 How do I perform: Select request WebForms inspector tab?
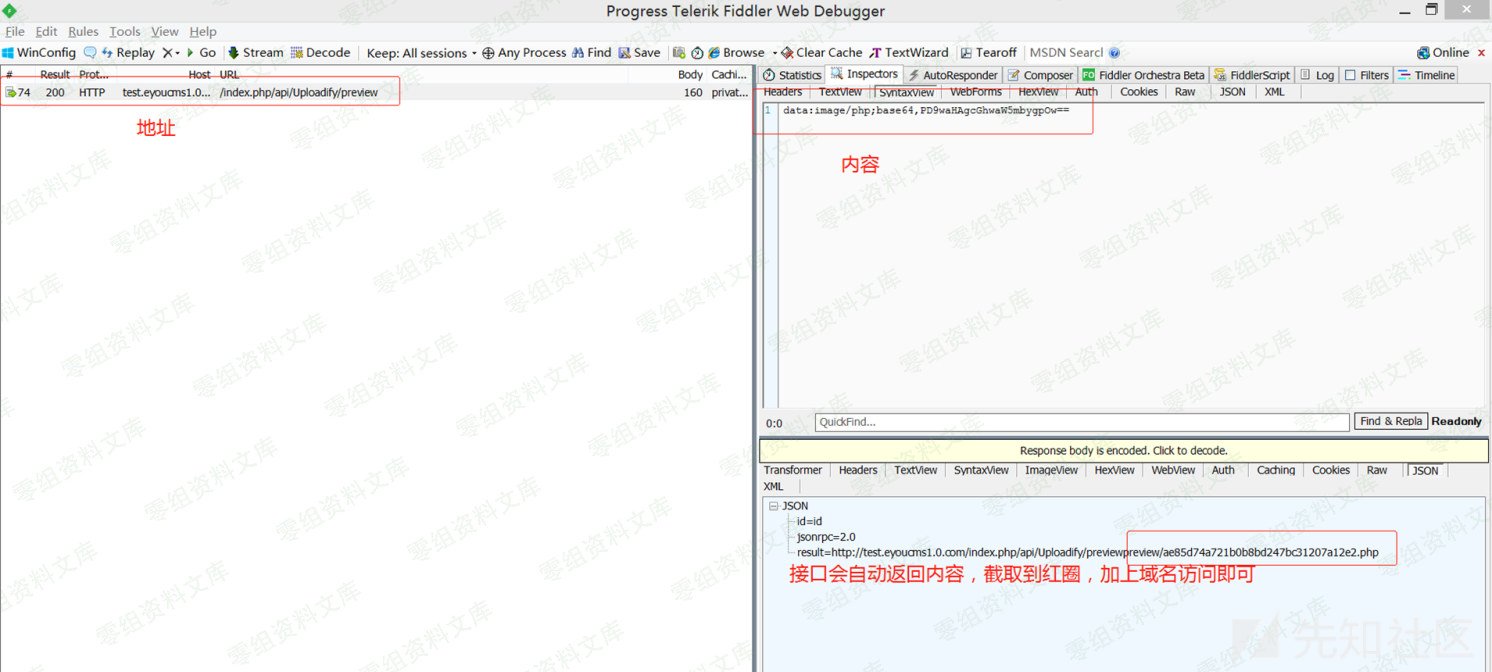976,92
